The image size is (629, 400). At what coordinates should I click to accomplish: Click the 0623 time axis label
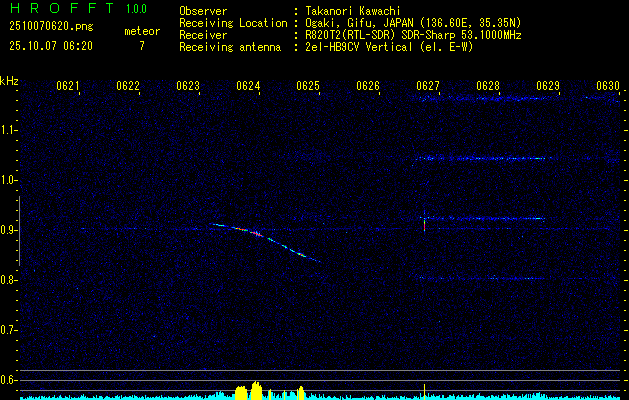[x=188, y=86]
